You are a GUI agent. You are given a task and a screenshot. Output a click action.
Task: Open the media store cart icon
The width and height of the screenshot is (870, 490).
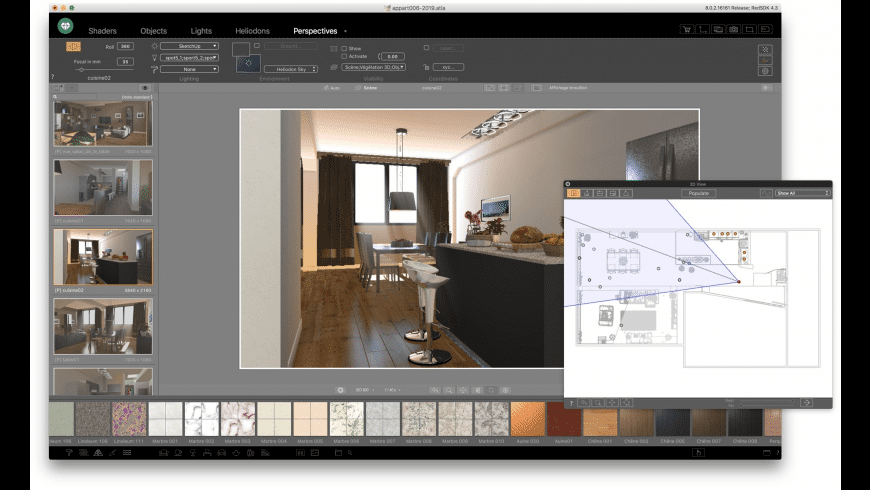(686, 29)
